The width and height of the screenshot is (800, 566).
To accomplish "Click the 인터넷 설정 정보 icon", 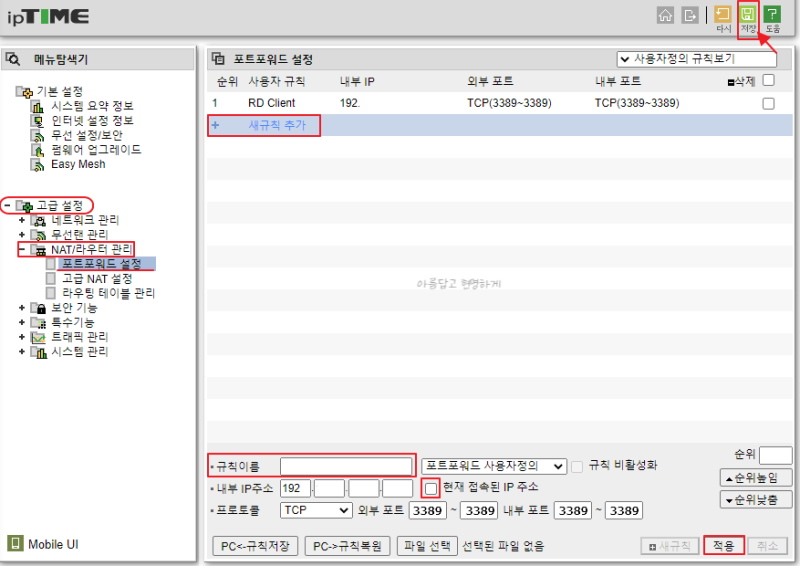I will (38, 121).
